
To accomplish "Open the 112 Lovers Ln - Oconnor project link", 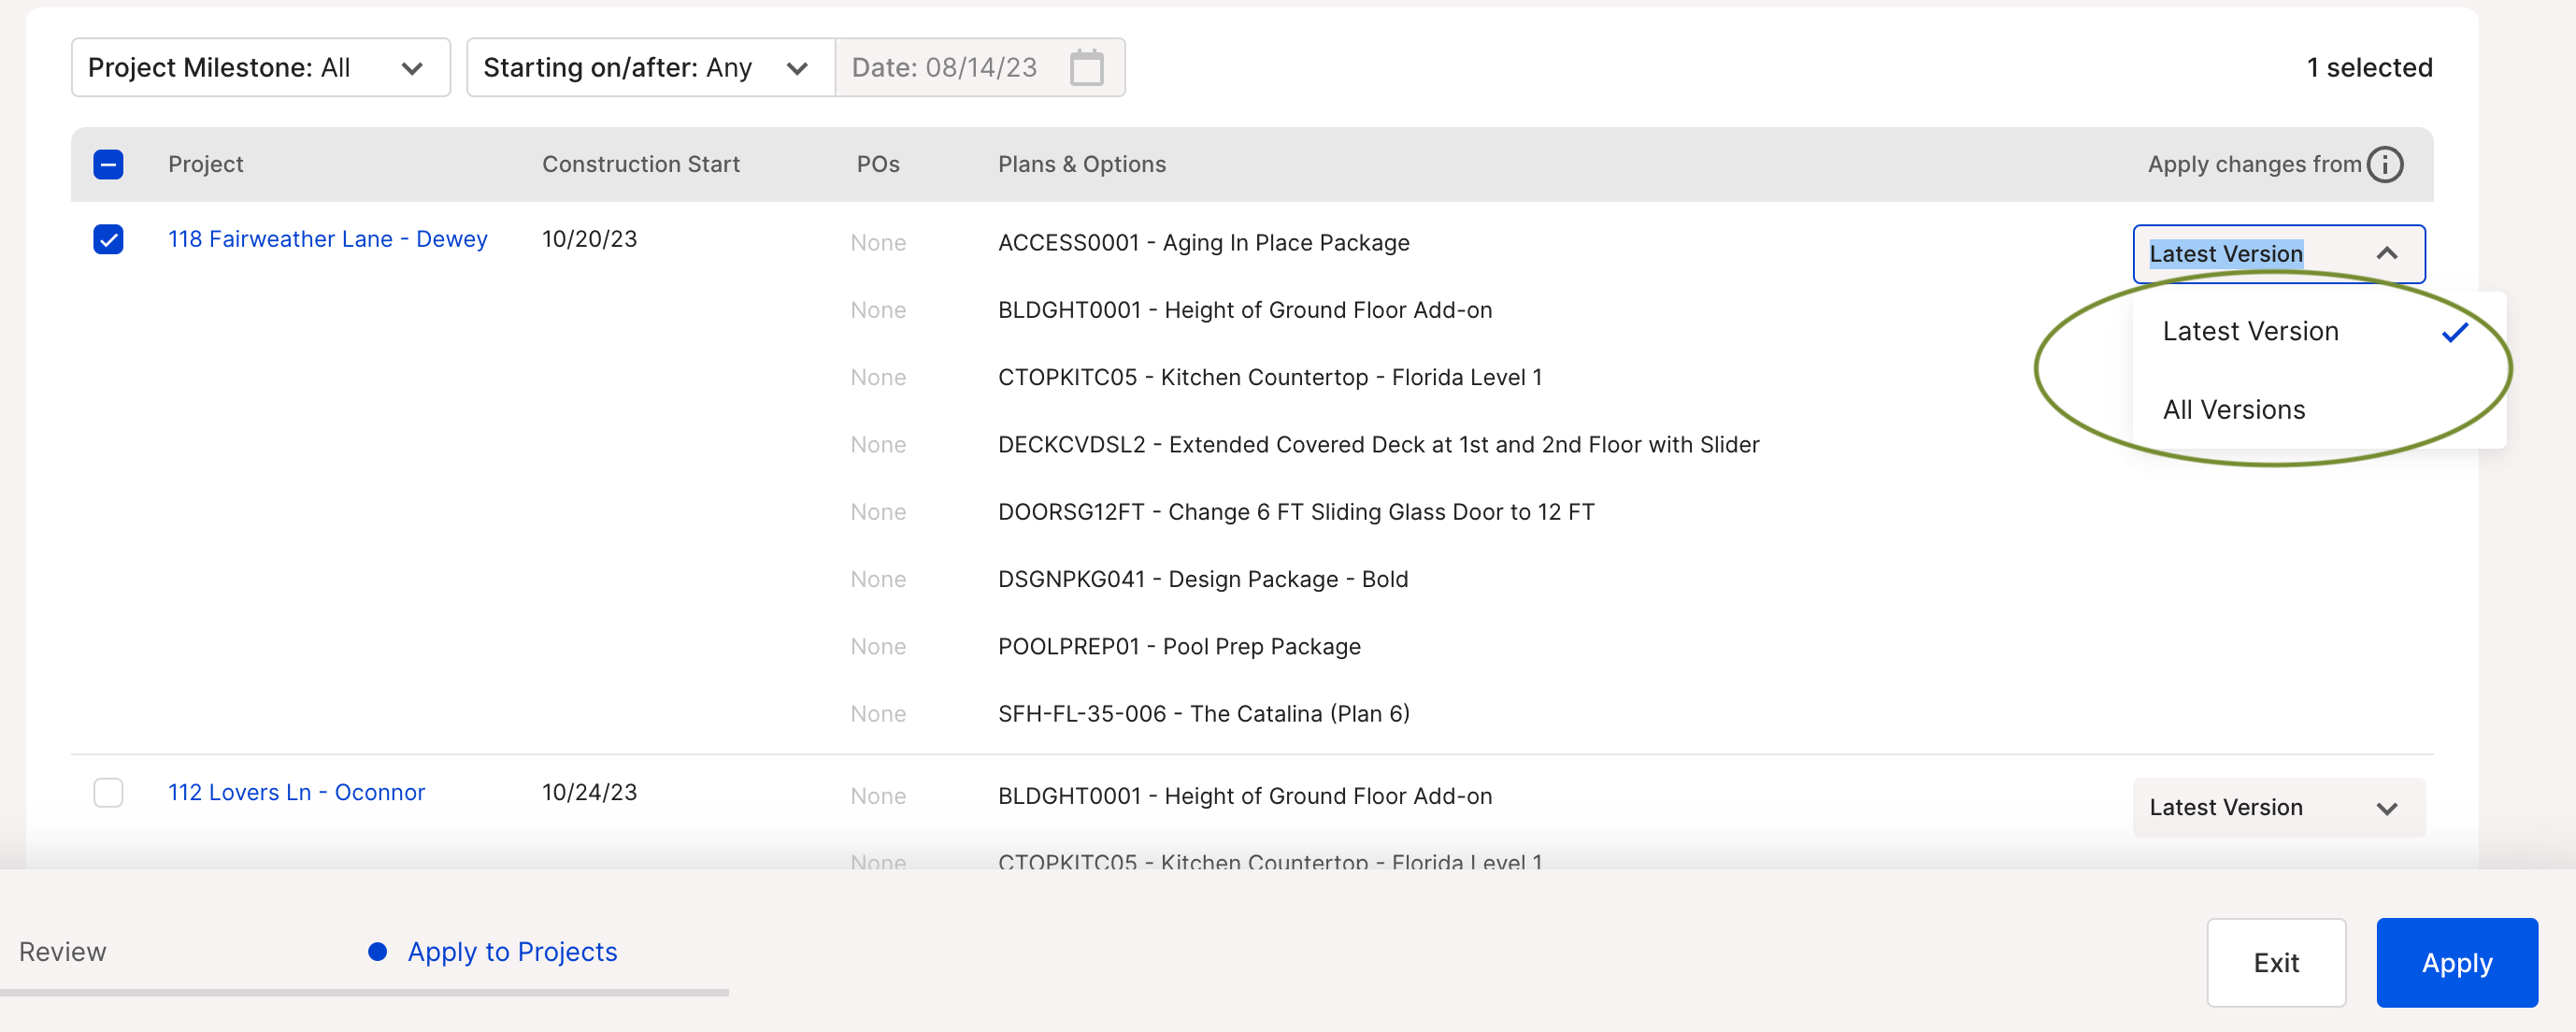I will pyautogui.click(x=296, y=792).
